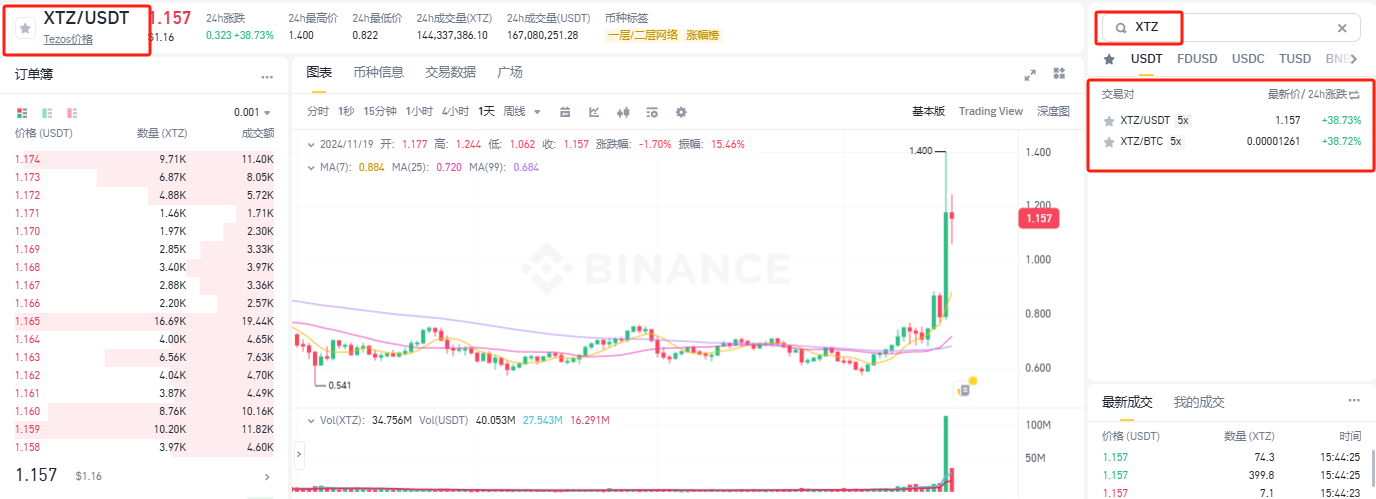Switch chart to Trading View

tap(990, 111)
